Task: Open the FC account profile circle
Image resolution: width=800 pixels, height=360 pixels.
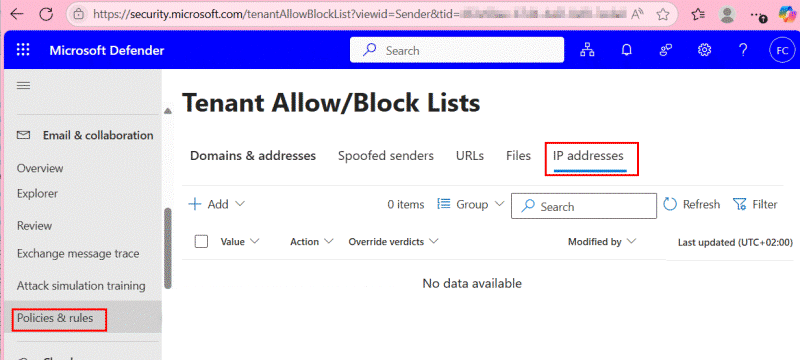Action: pos(782,50)
